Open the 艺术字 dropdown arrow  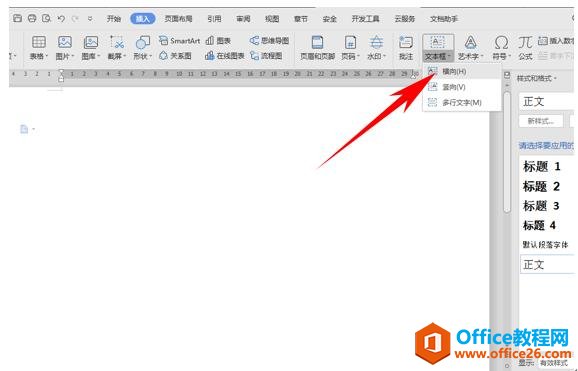point(481,56)
